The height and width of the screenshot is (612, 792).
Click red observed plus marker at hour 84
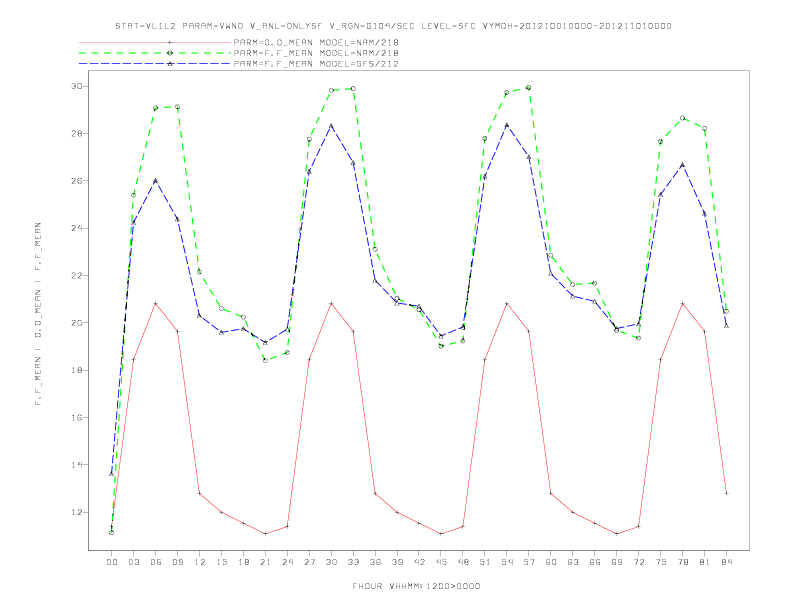click(726, 493)
